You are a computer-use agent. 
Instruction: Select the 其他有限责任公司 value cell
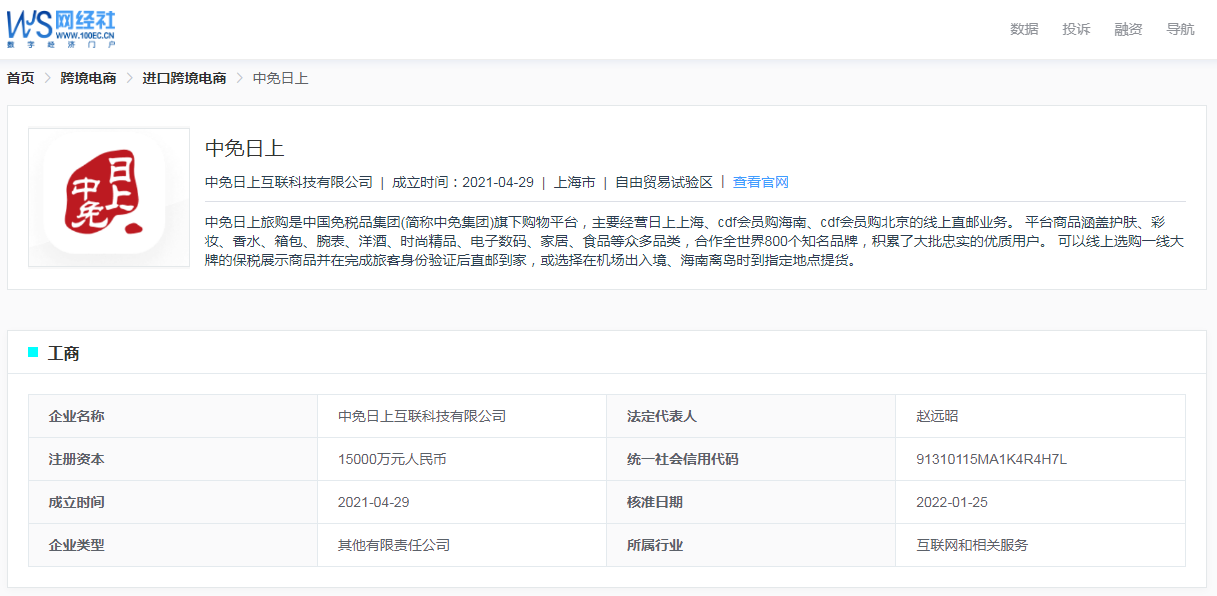click(462, 545)
